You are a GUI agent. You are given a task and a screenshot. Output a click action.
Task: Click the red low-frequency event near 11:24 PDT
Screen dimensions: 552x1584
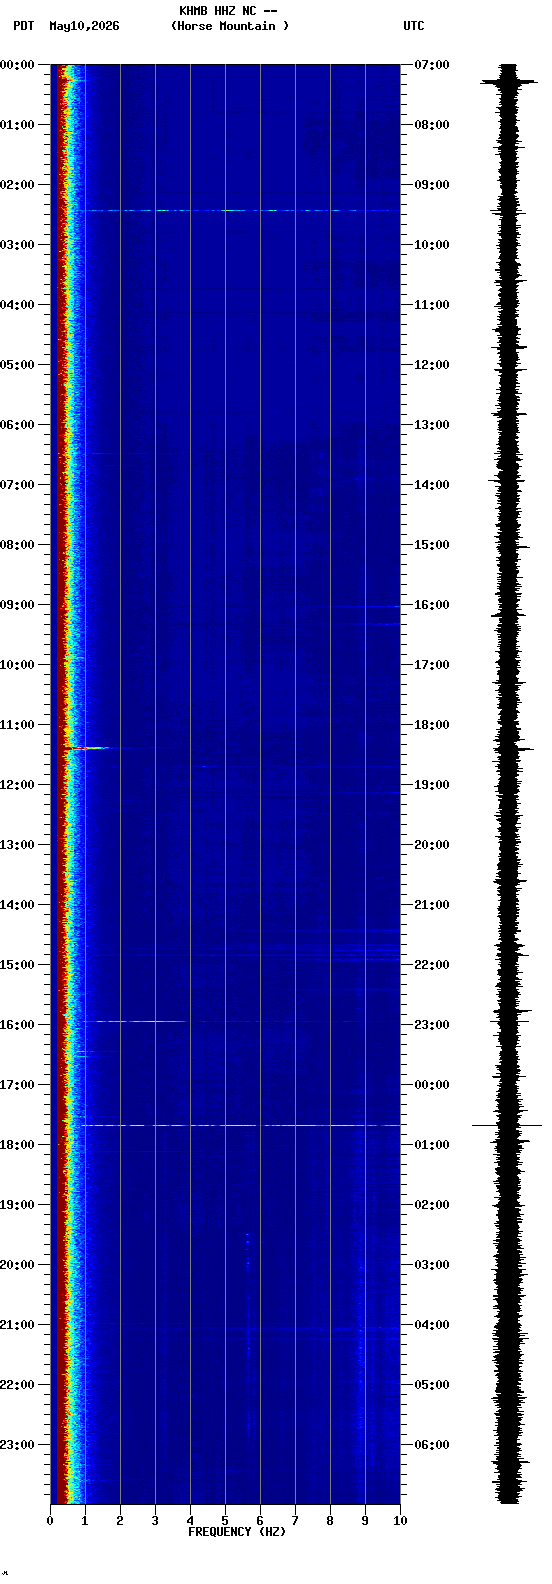pyautogui.click(x=86, y=747)
